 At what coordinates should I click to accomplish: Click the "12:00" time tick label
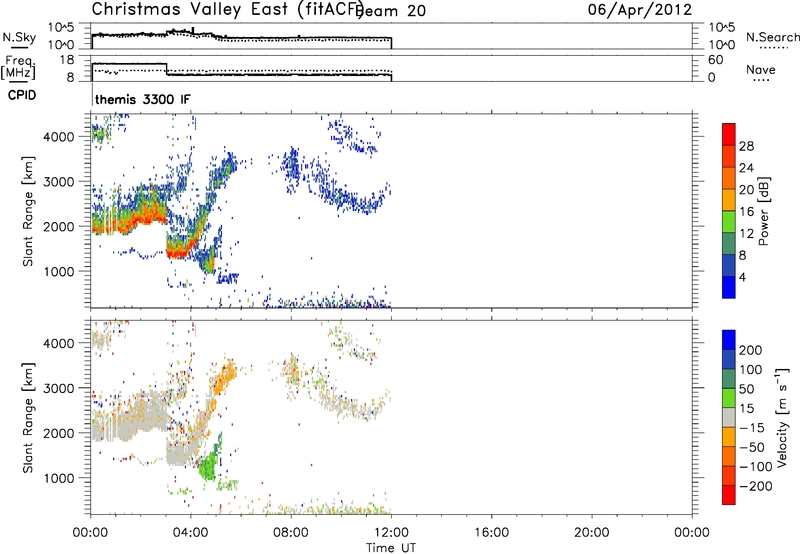(x=391, y=533)
